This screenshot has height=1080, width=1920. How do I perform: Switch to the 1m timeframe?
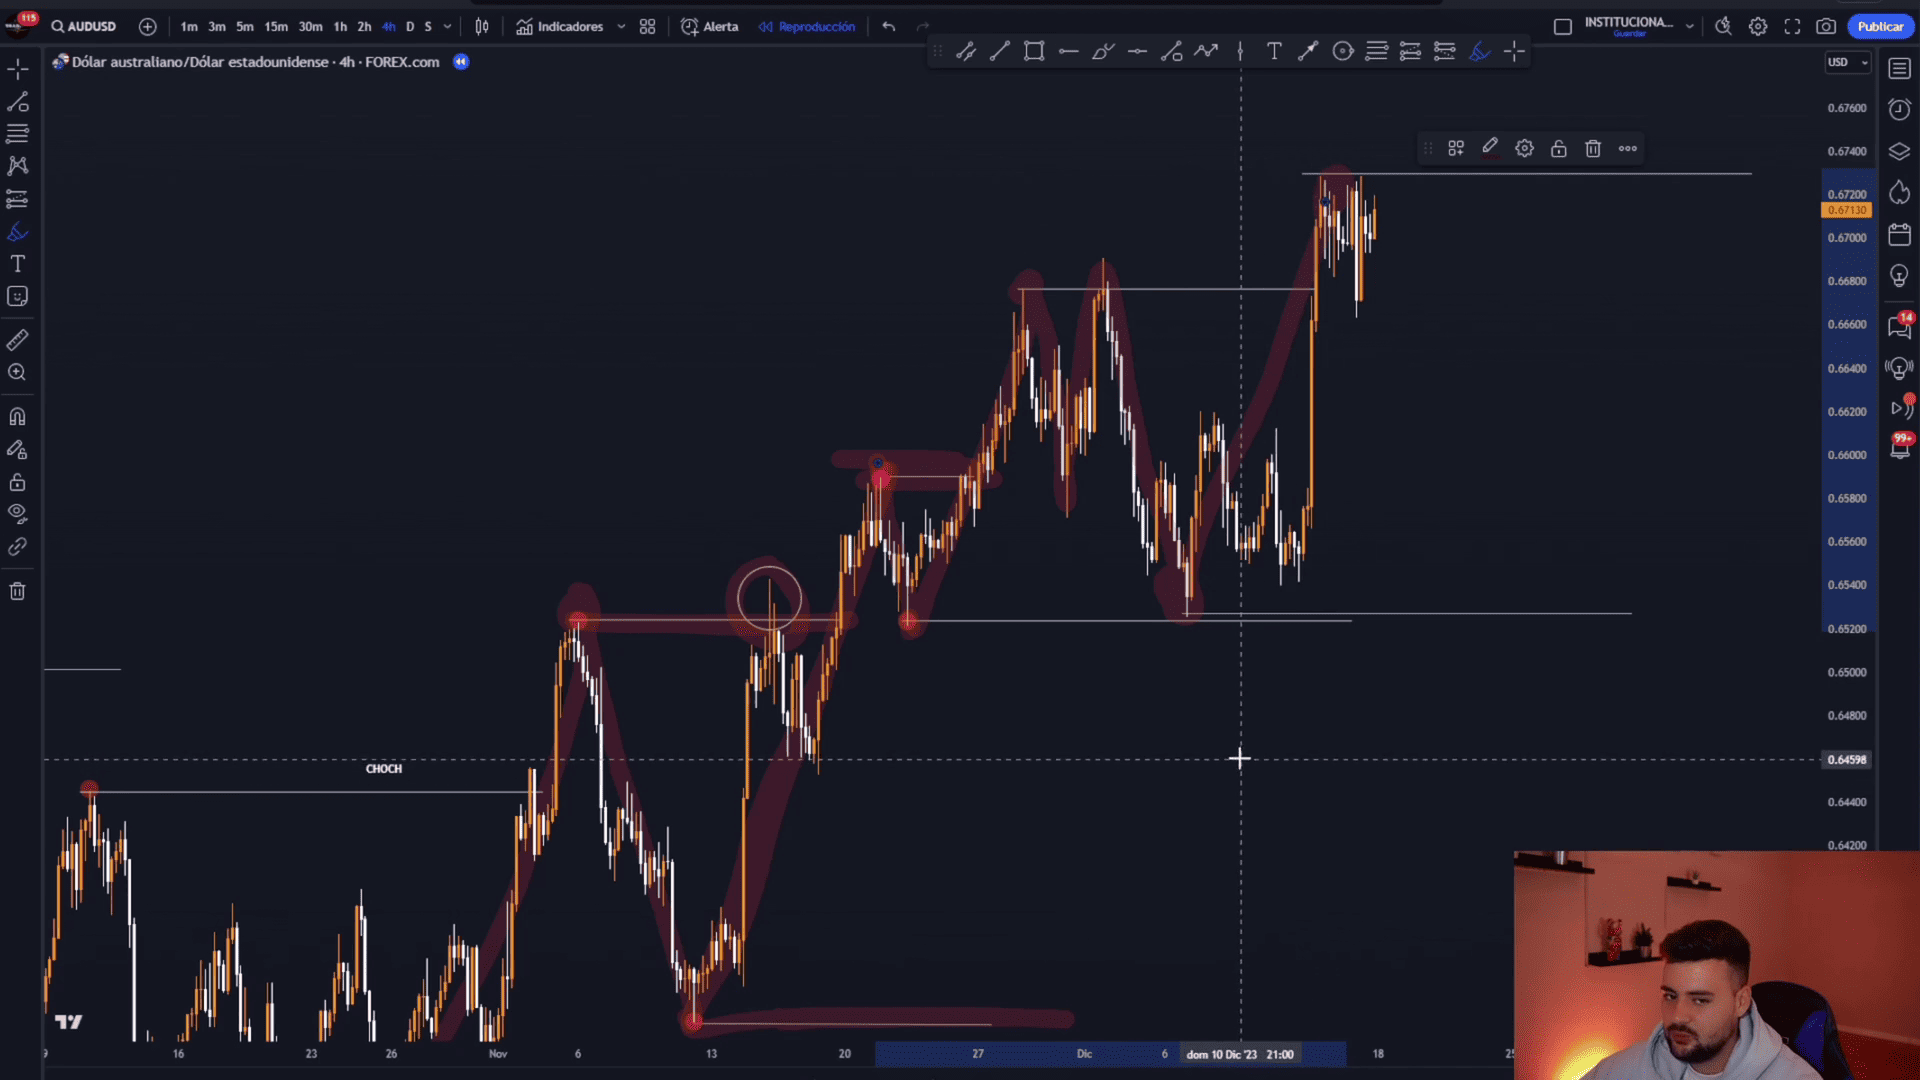[188, 27]
